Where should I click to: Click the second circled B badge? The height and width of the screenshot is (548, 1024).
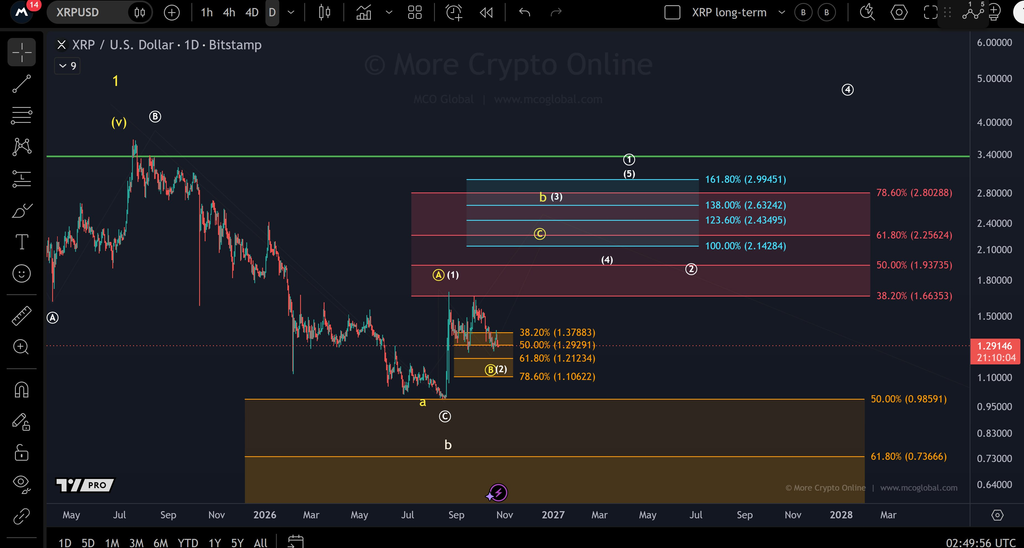point(827,12)
